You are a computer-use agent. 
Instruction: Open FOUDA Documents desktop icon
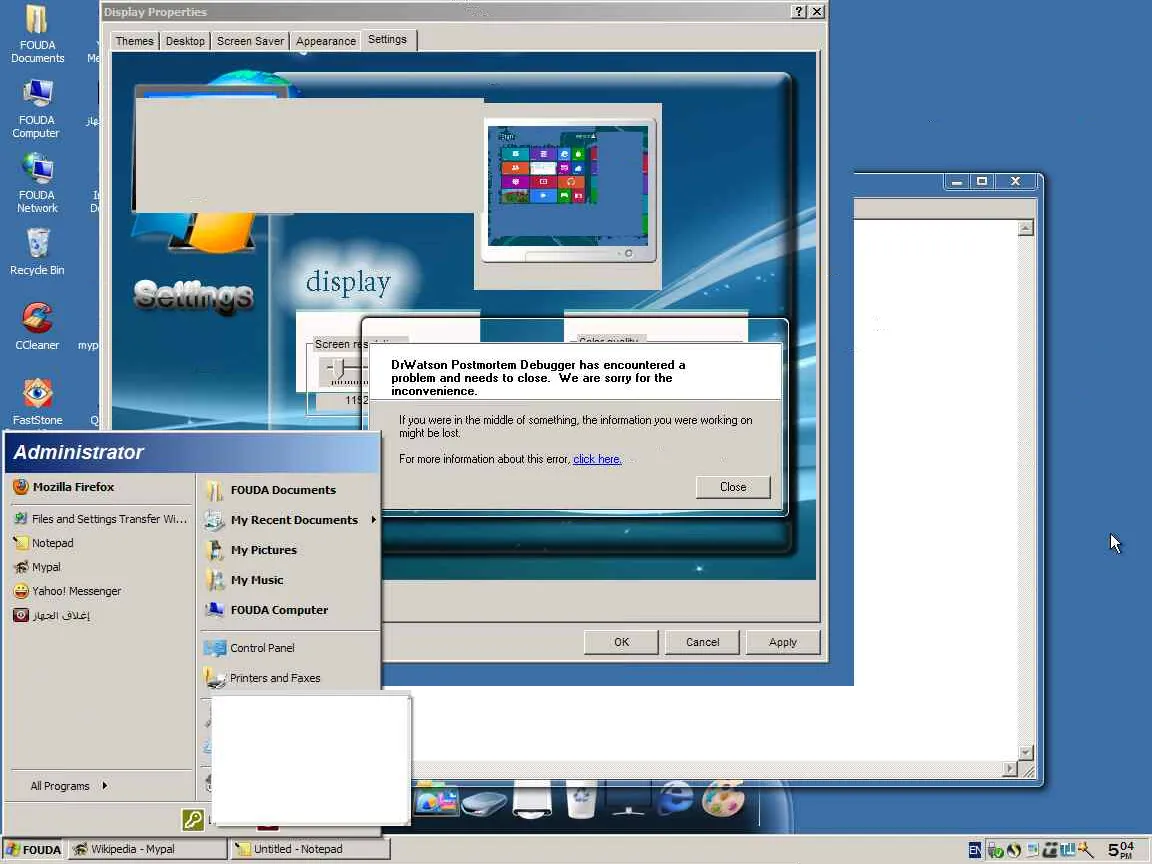tap(37, 35)
